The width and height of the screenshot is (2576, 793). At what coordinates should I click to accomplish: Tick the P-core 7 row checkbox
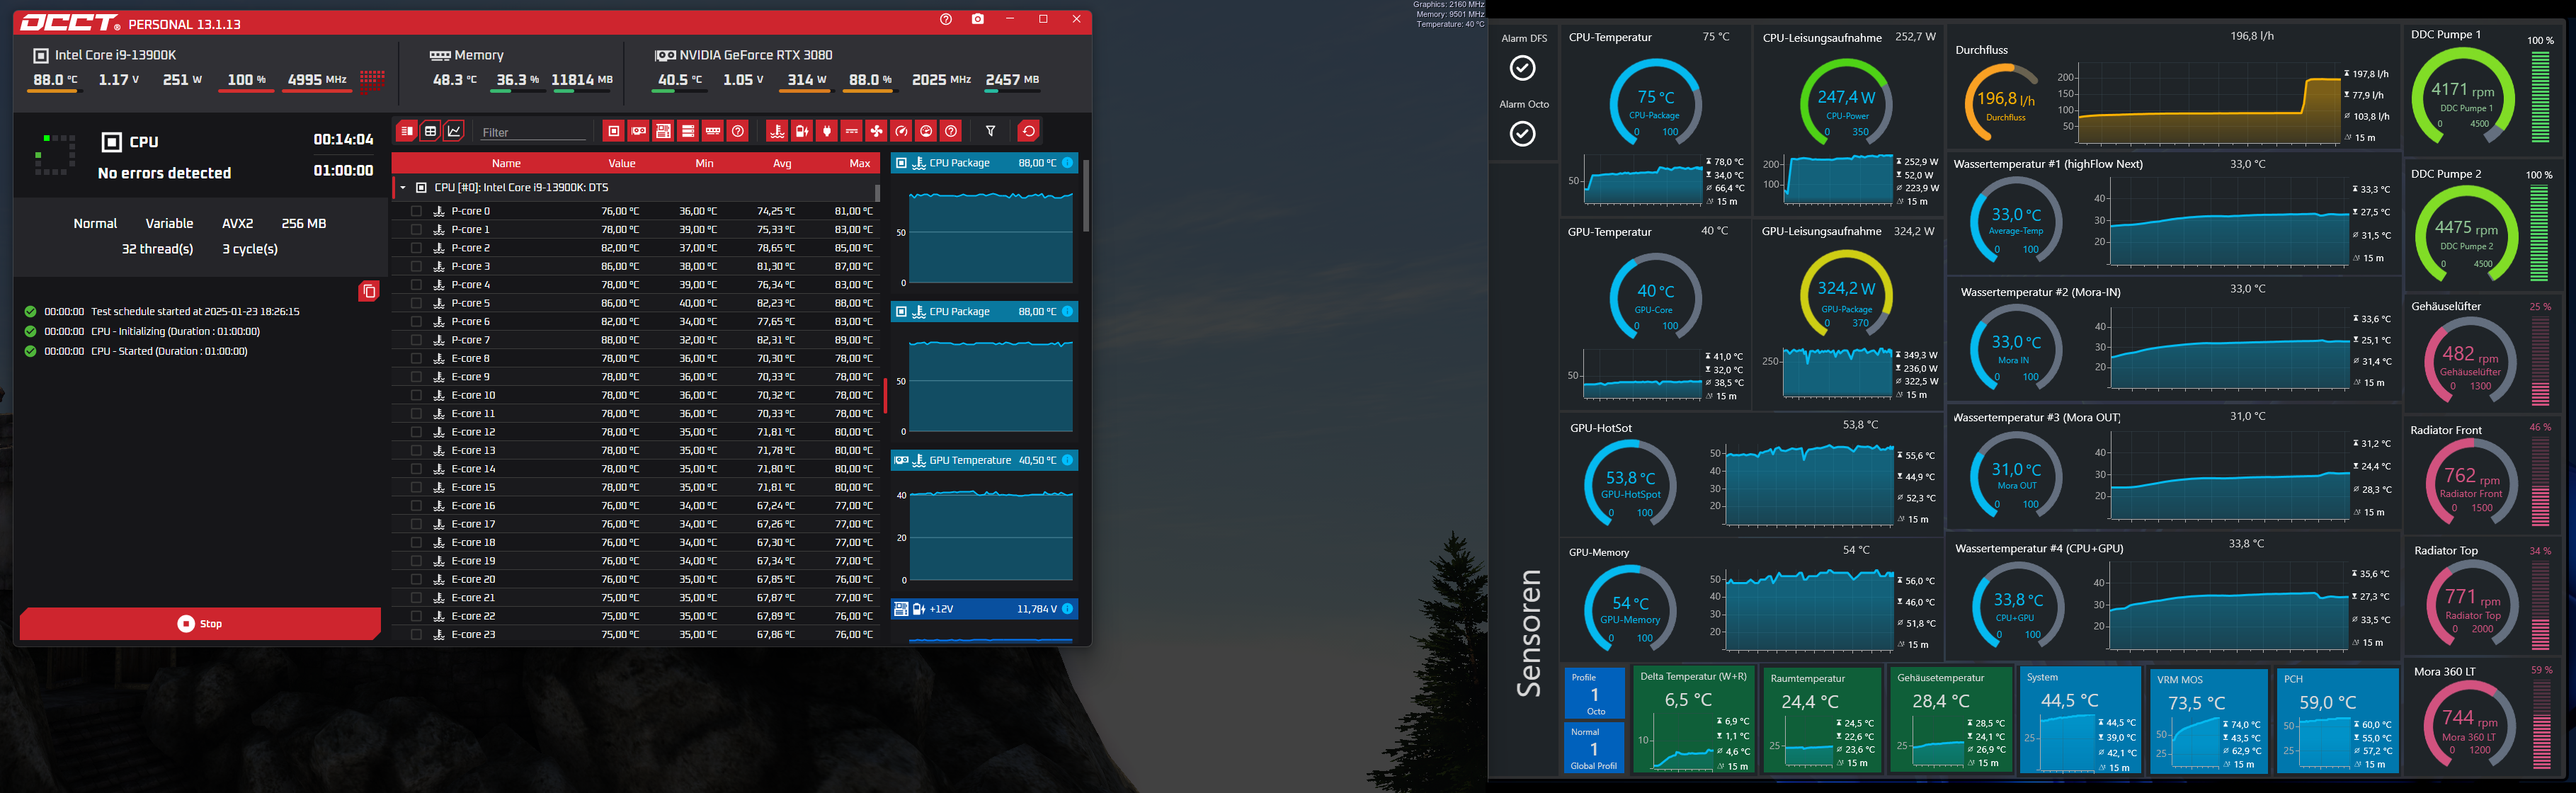pos(416,340)
